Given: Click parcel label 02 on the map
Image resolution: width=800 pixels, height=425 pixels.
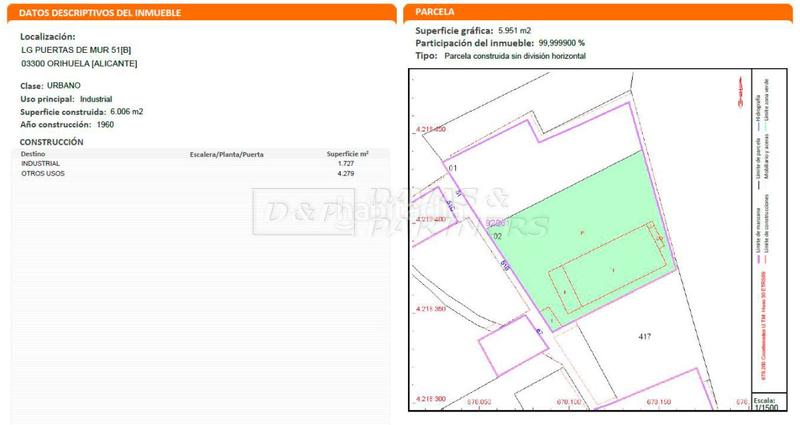Looking at the screenshot, I should coord(496,235).
